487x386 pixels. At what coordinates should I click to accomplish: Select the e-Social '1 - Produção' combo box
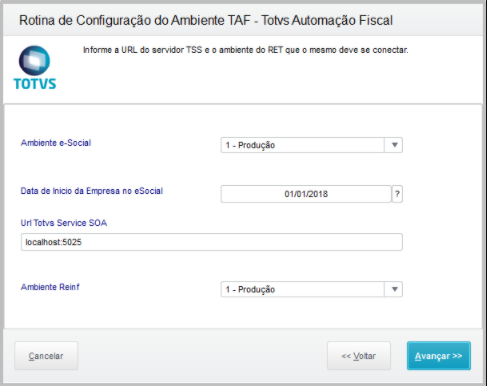click(312, 145)
